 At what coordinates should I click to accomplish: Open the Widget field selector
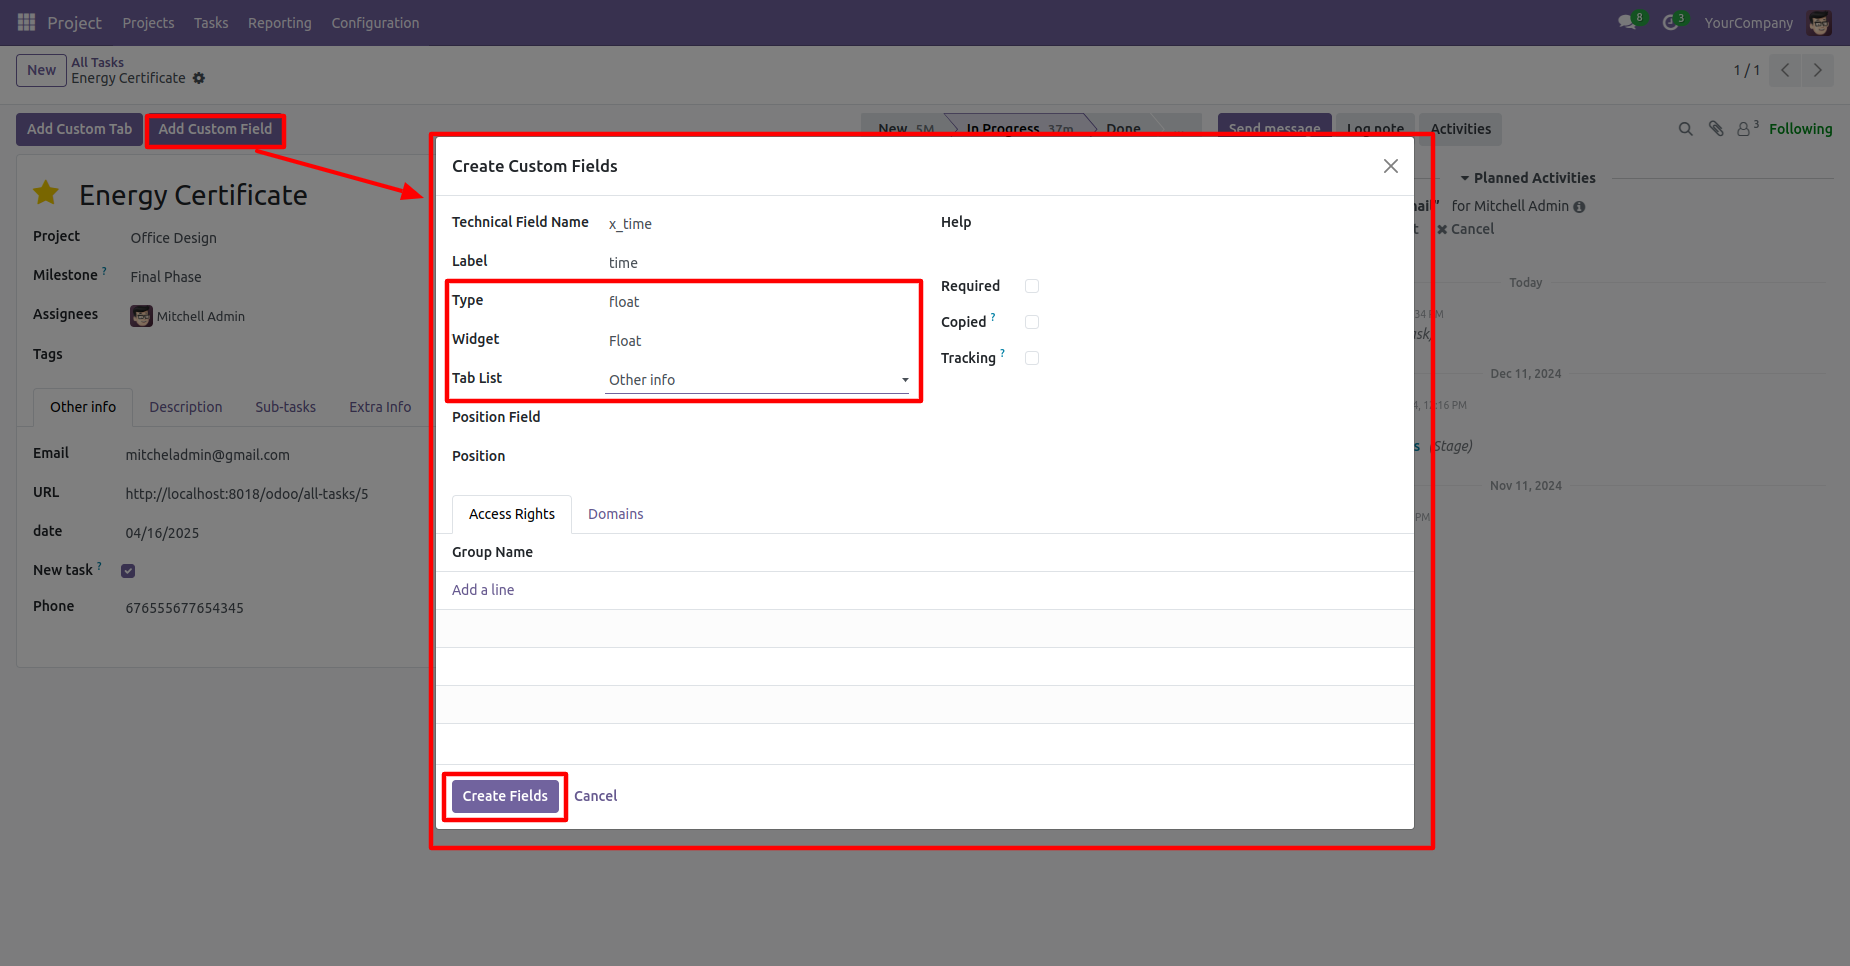[757, 341]
